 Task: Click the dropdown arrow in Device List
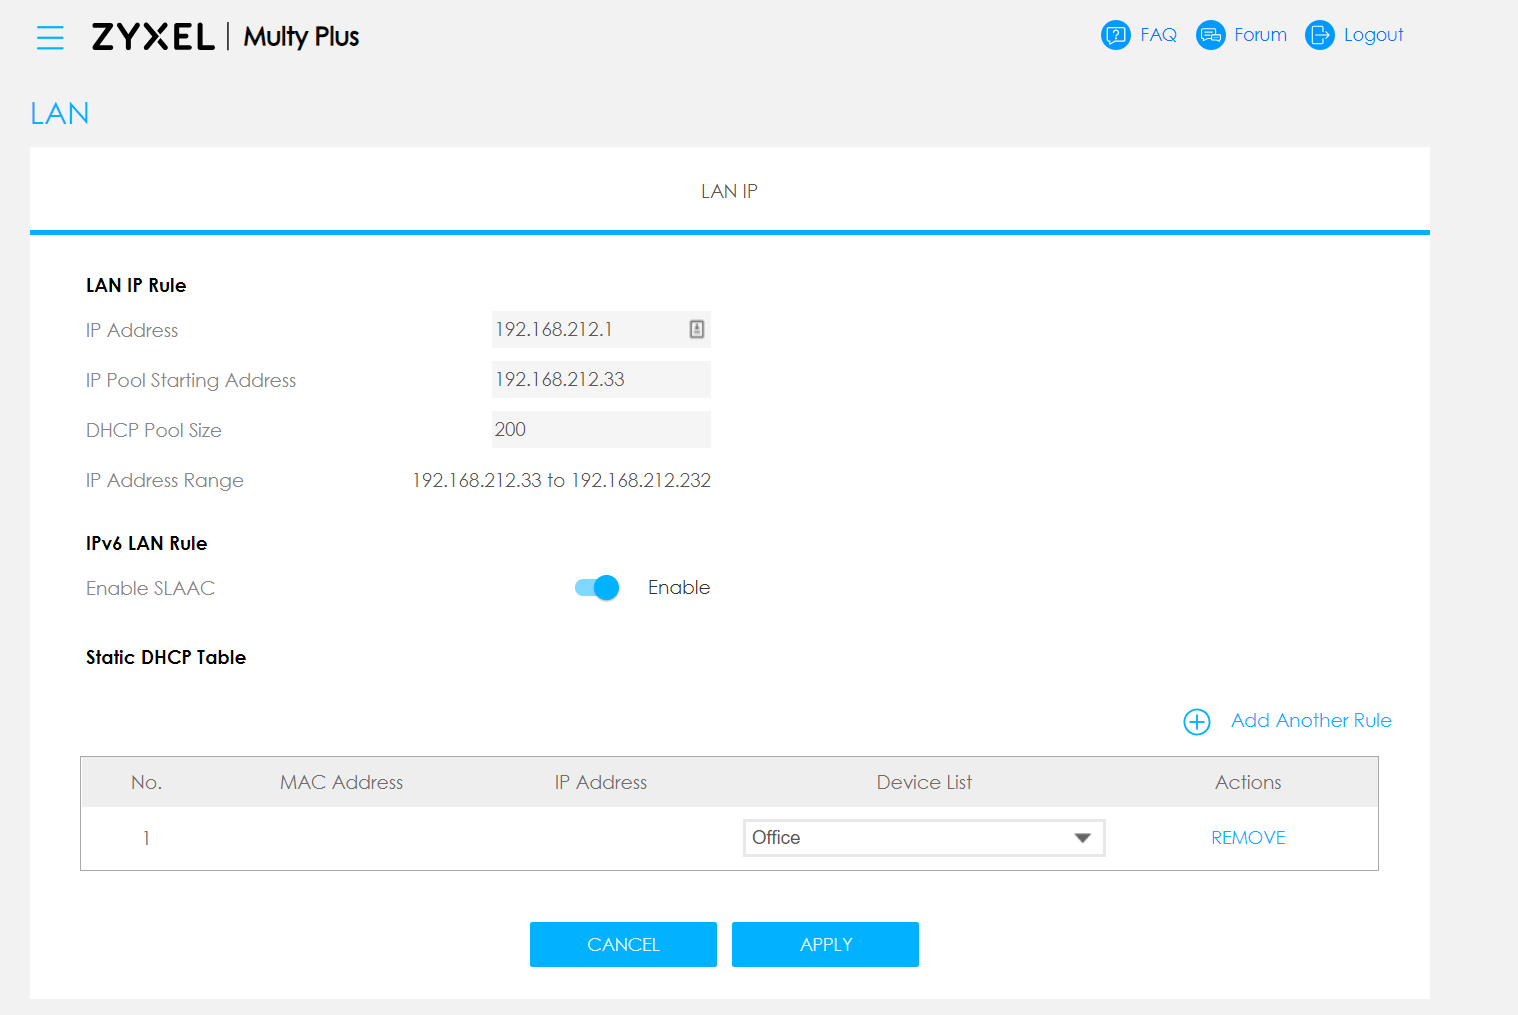click(1082, 838)
